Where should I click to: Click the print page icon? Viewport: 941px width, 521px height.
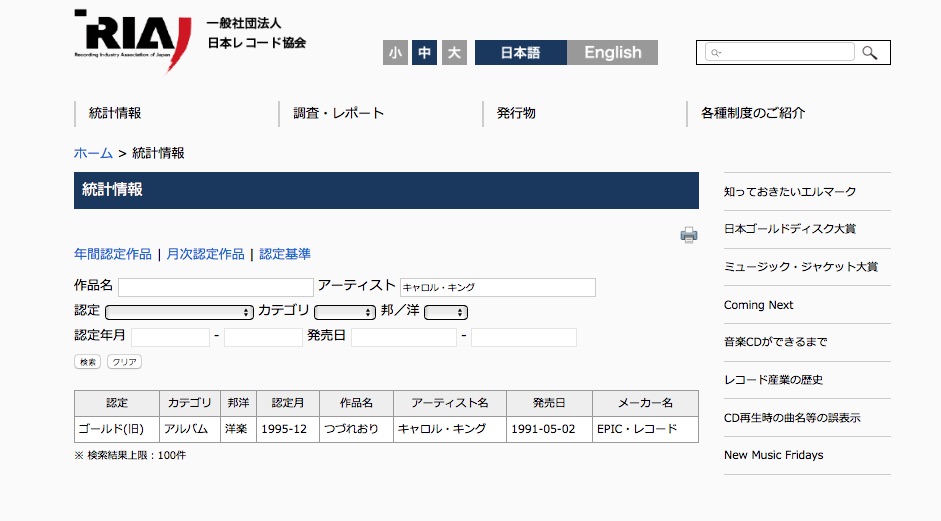pyautogui.click(x=688, y=235)
